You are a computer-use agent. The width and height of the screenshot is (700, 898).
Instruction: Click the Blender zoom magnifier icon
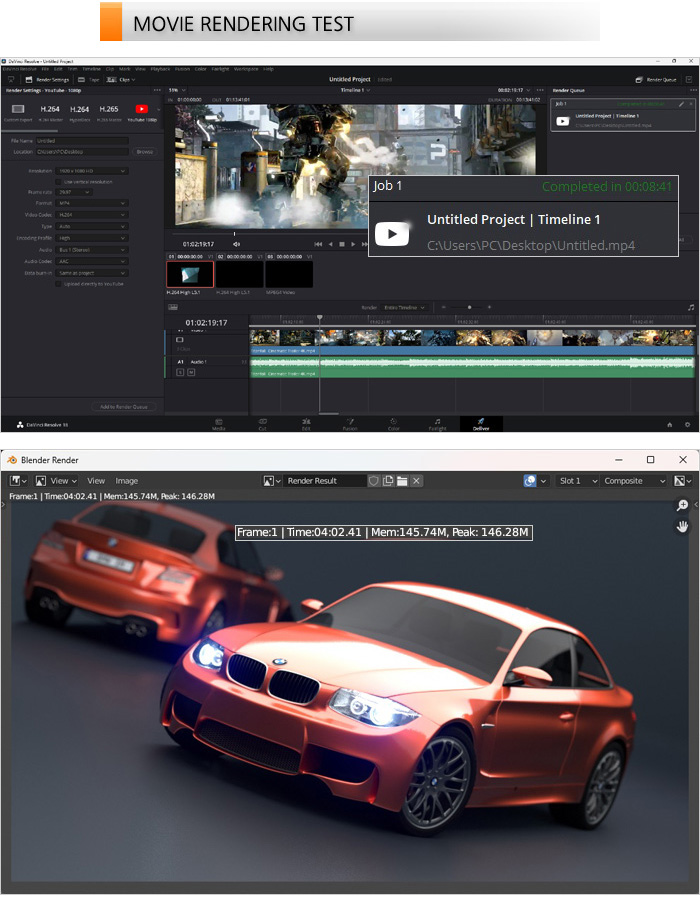tap(683, 507)
